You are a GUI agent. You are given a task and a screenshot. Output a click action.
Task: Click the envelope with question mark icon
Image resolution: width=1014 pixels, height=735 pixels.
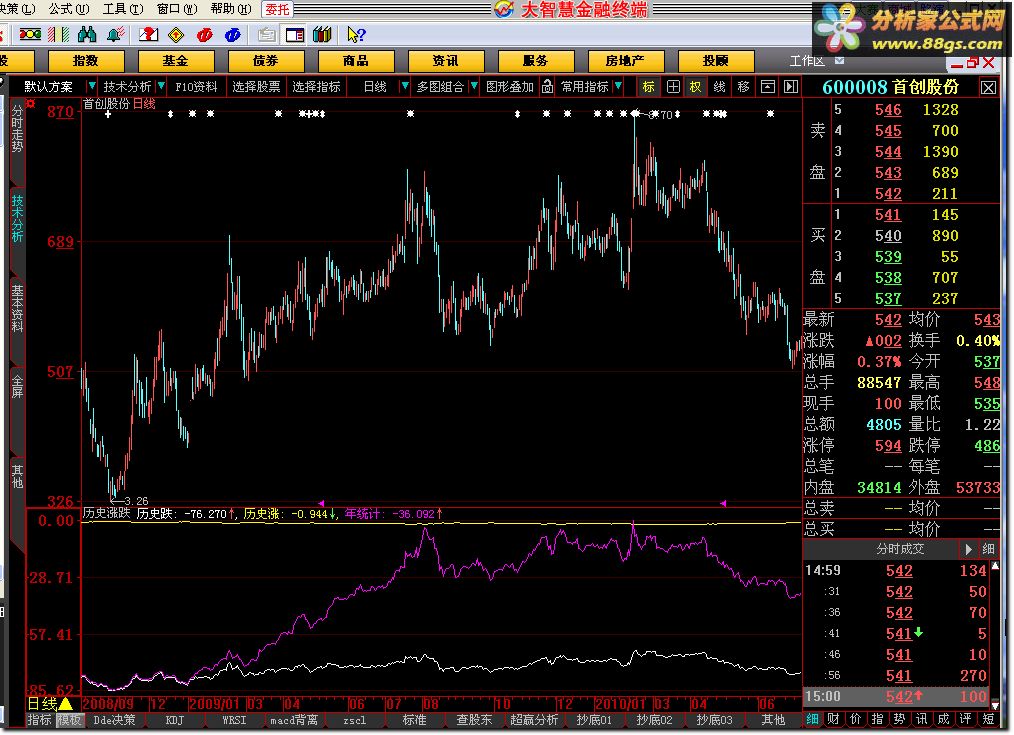tap(148, 34)
